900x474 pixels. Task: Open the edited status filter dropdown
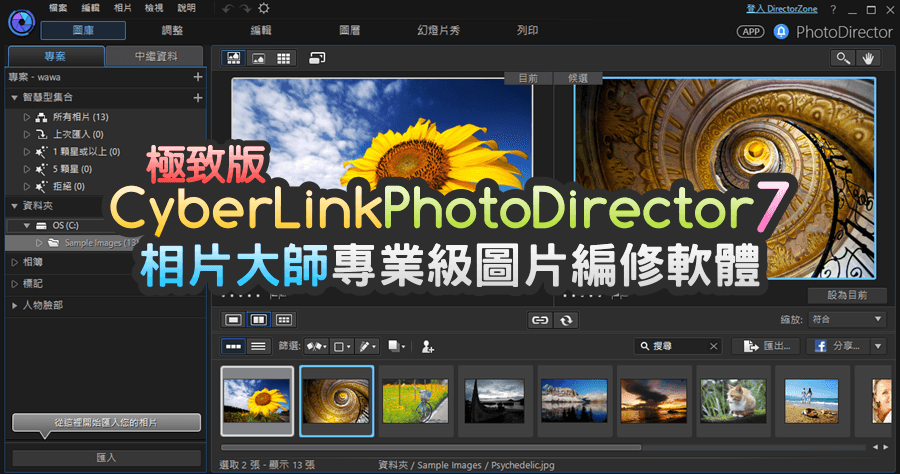(x=367, y=346)
